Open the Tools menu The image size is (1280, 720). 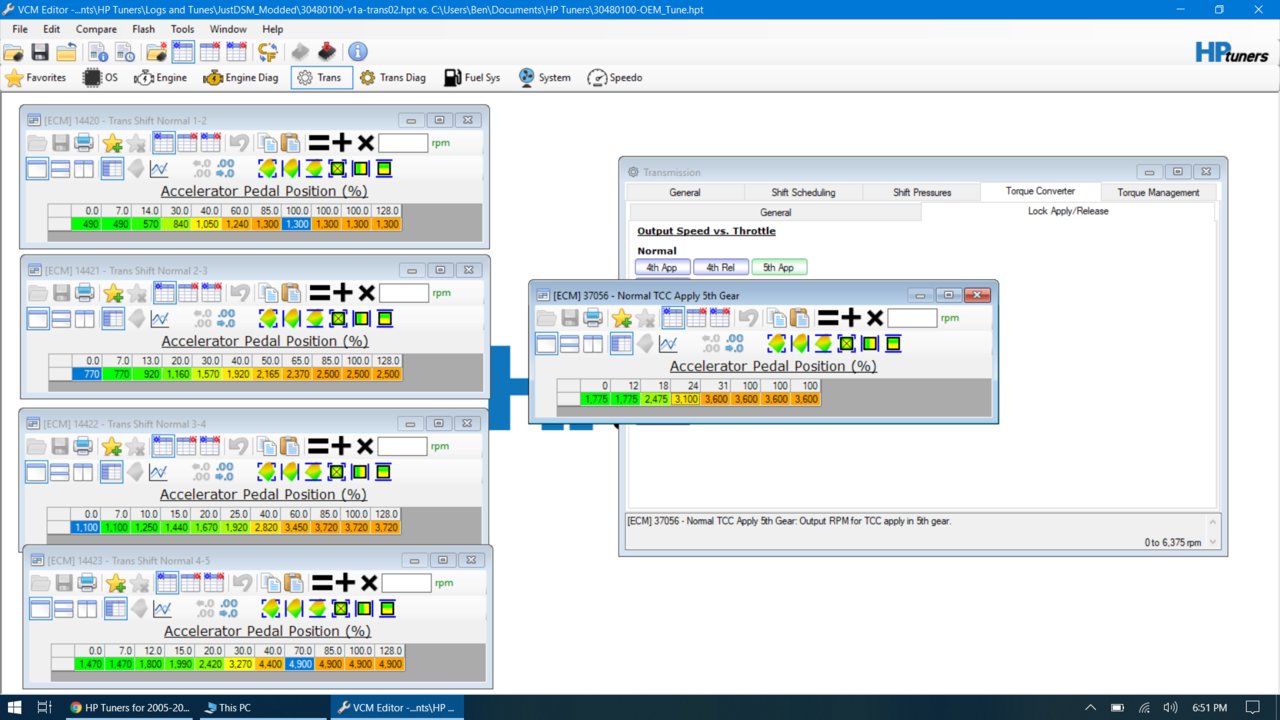[182, 29]
